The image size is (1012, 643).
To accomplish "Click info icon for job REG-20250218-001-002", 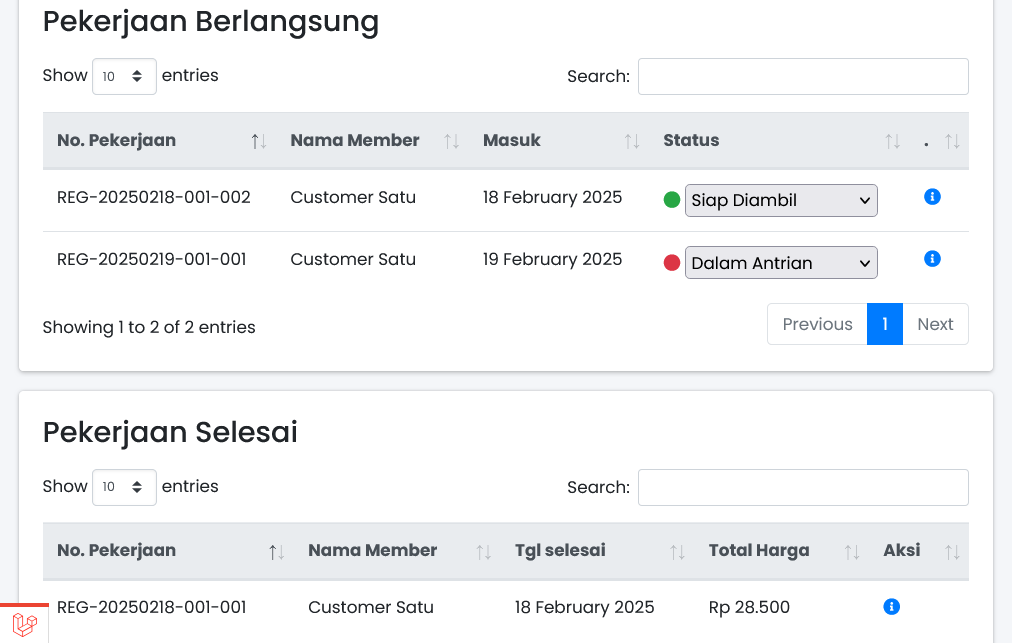I will pyautogui.click(x=932, y=197).
